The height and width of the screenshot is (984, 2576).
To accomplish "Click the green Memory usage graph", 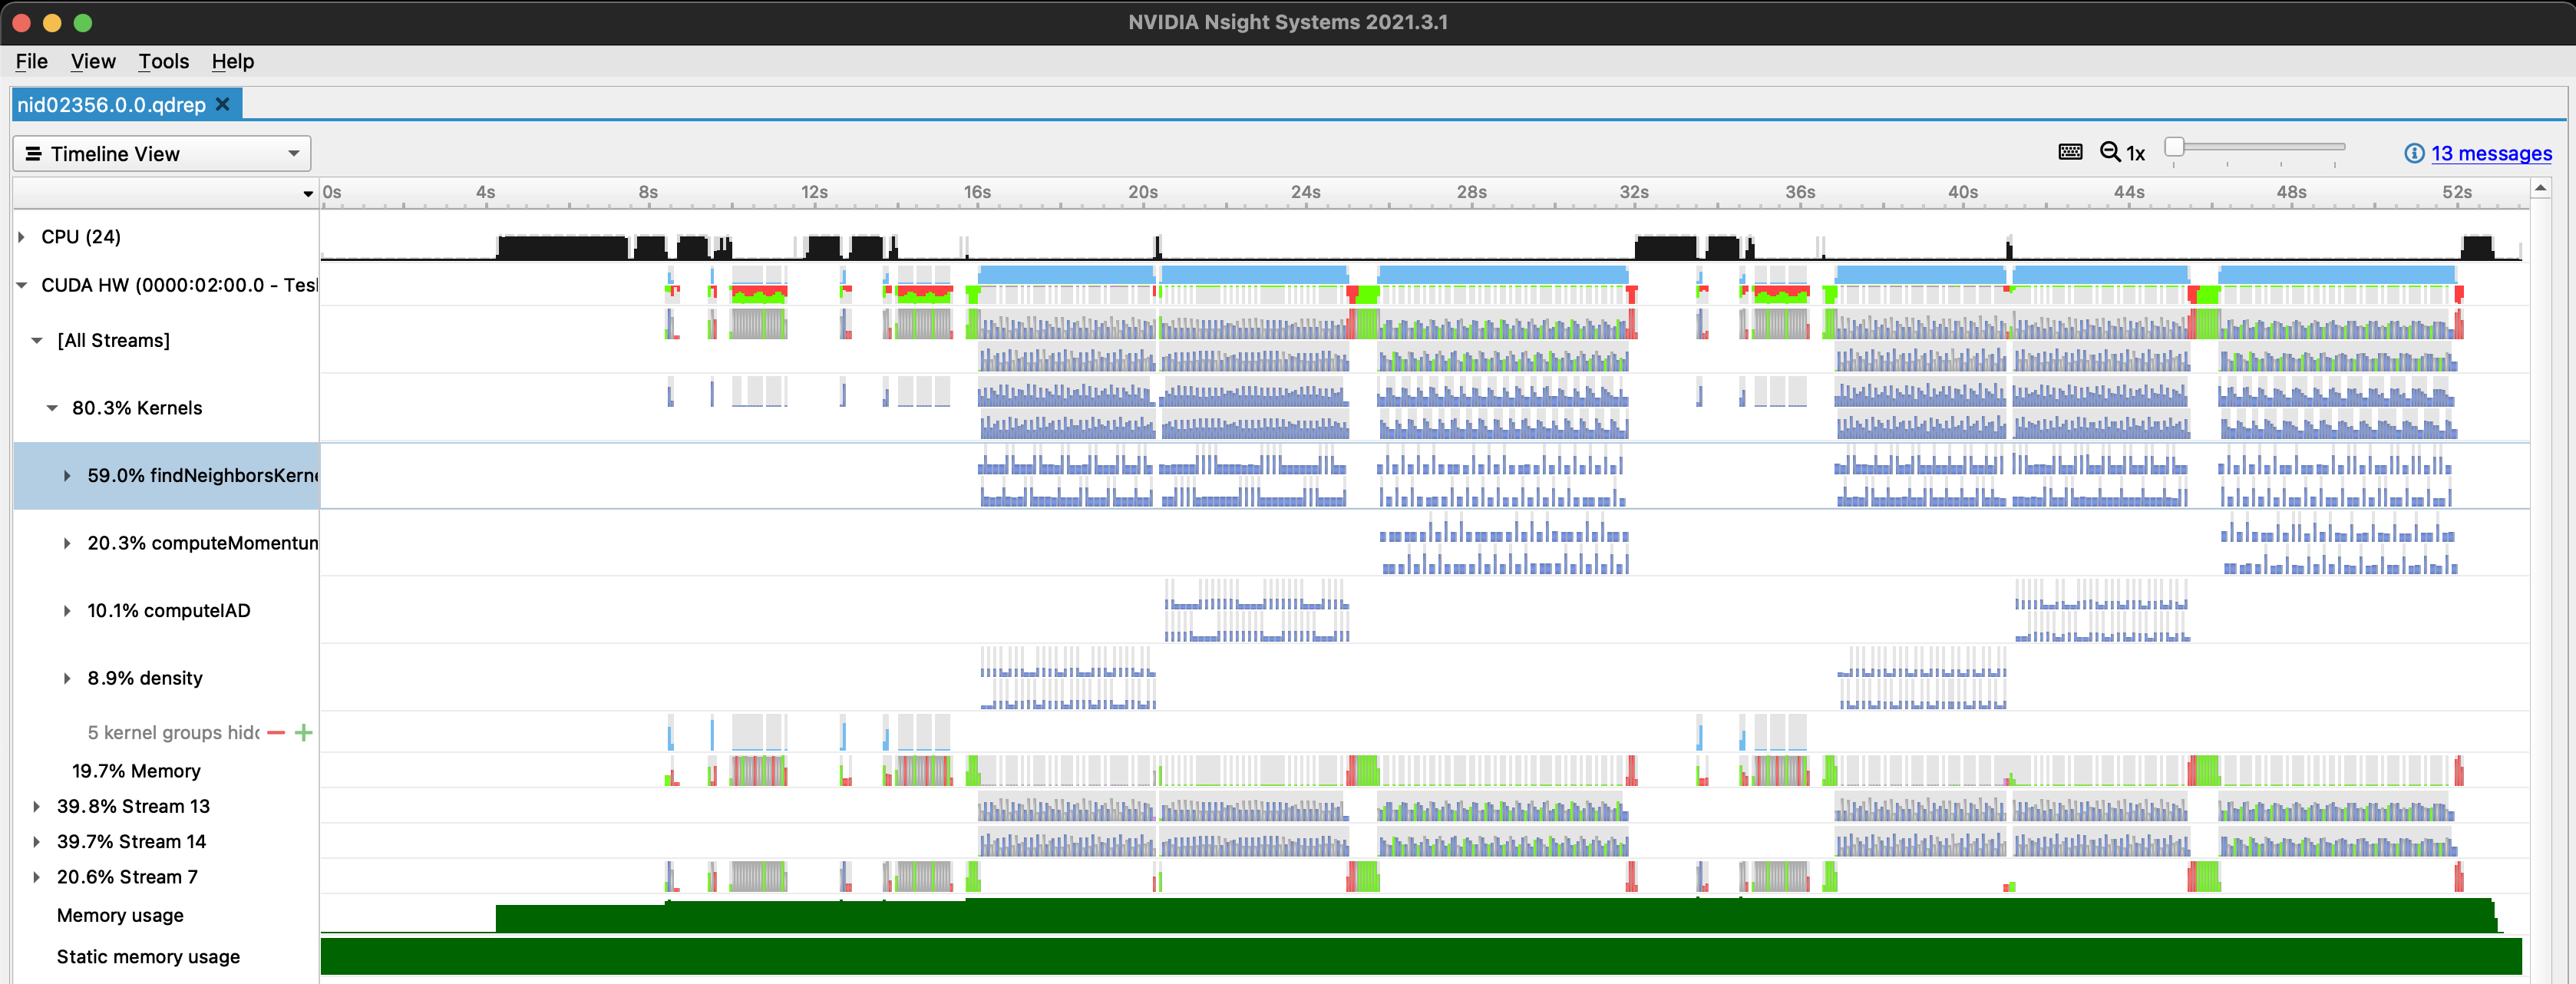I will [1496, 916].
